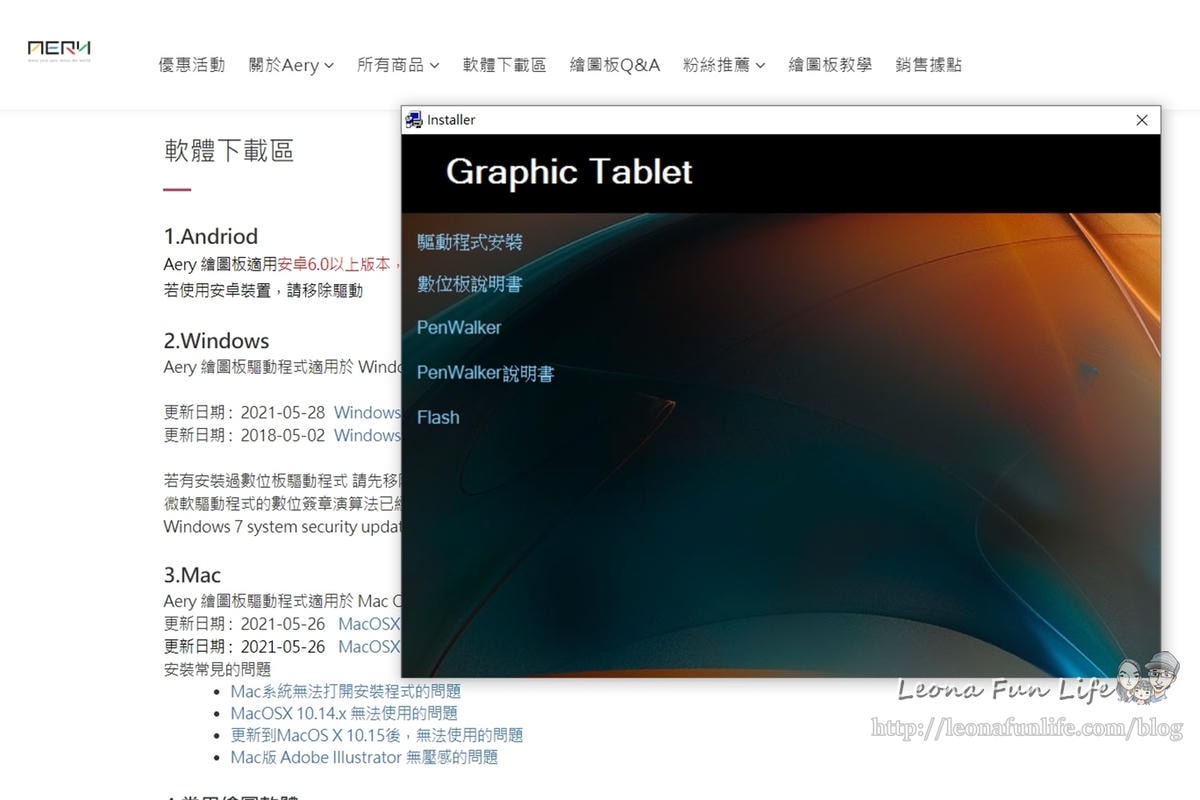Click the Flash option in installer
The width and height of the screenshot is (1200, 800).
pyautogui.click(x=438, y=417)
